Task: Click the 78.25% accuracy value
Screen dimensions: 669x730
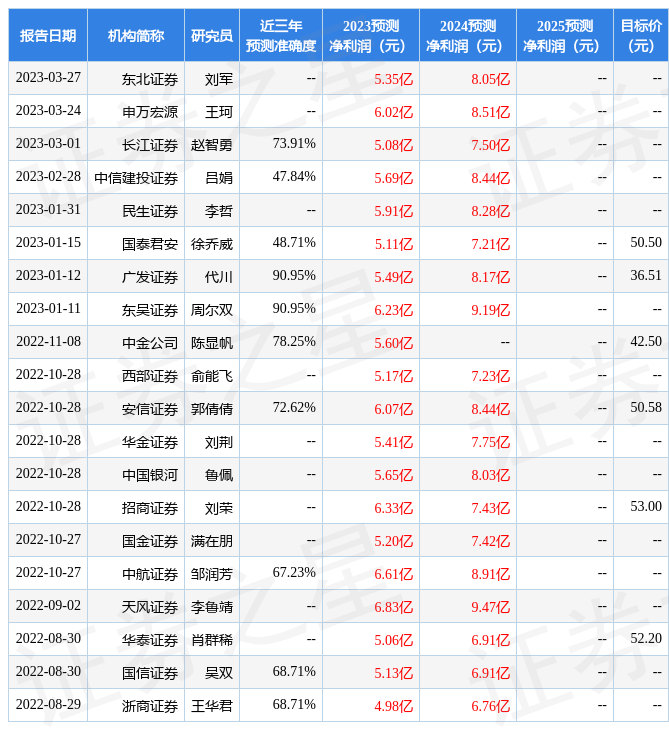Action: (294, 342)
